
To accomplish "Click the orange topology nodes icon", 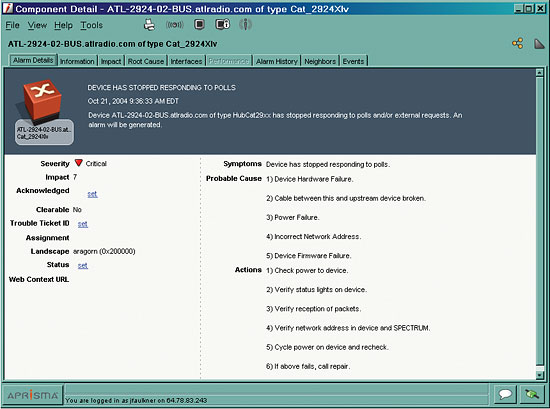I will click(x=518, y=43).
